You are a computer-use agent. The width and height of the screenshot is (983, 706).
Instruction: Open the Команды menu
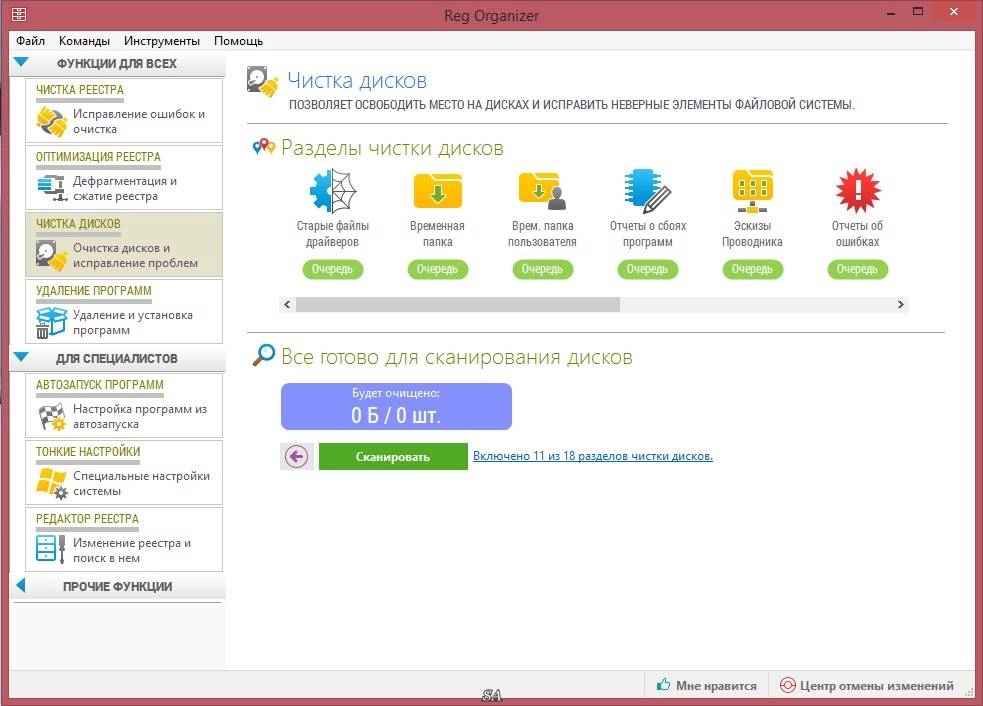(x=84, y=41)
